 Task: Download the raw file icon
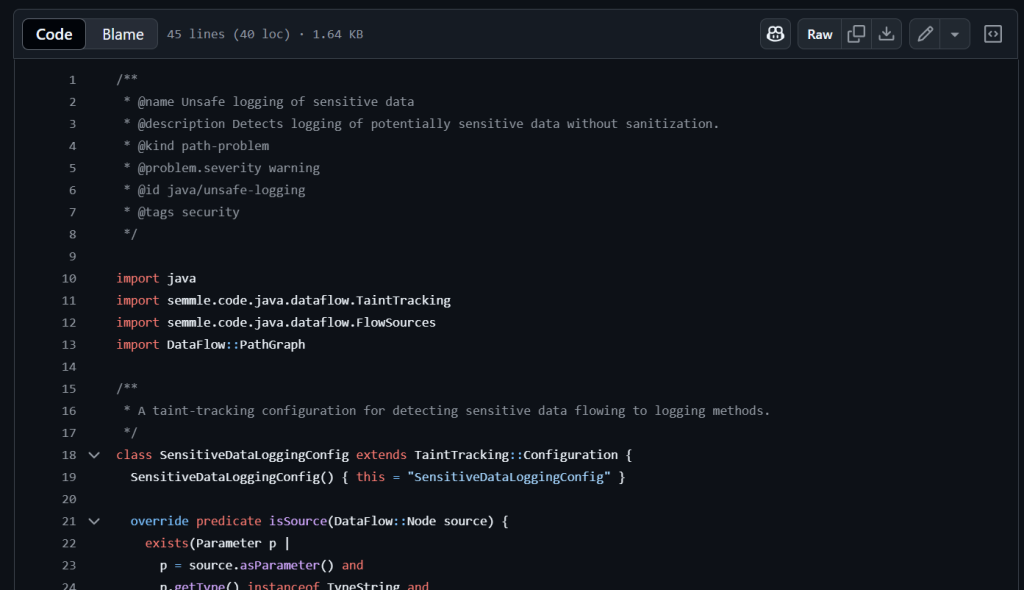[886, 34]
